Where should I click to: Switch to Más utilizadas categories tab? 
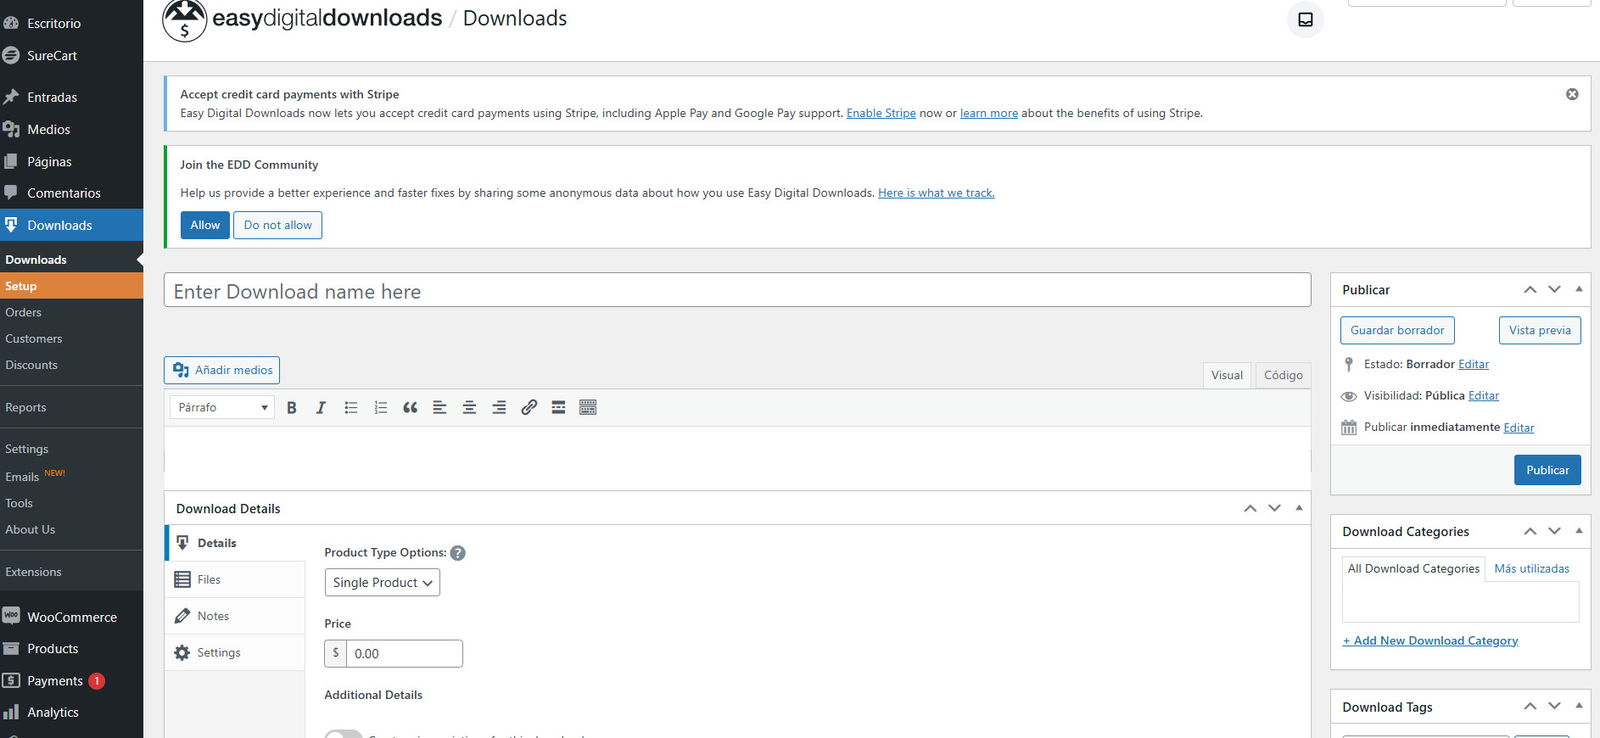[1532, 569]
